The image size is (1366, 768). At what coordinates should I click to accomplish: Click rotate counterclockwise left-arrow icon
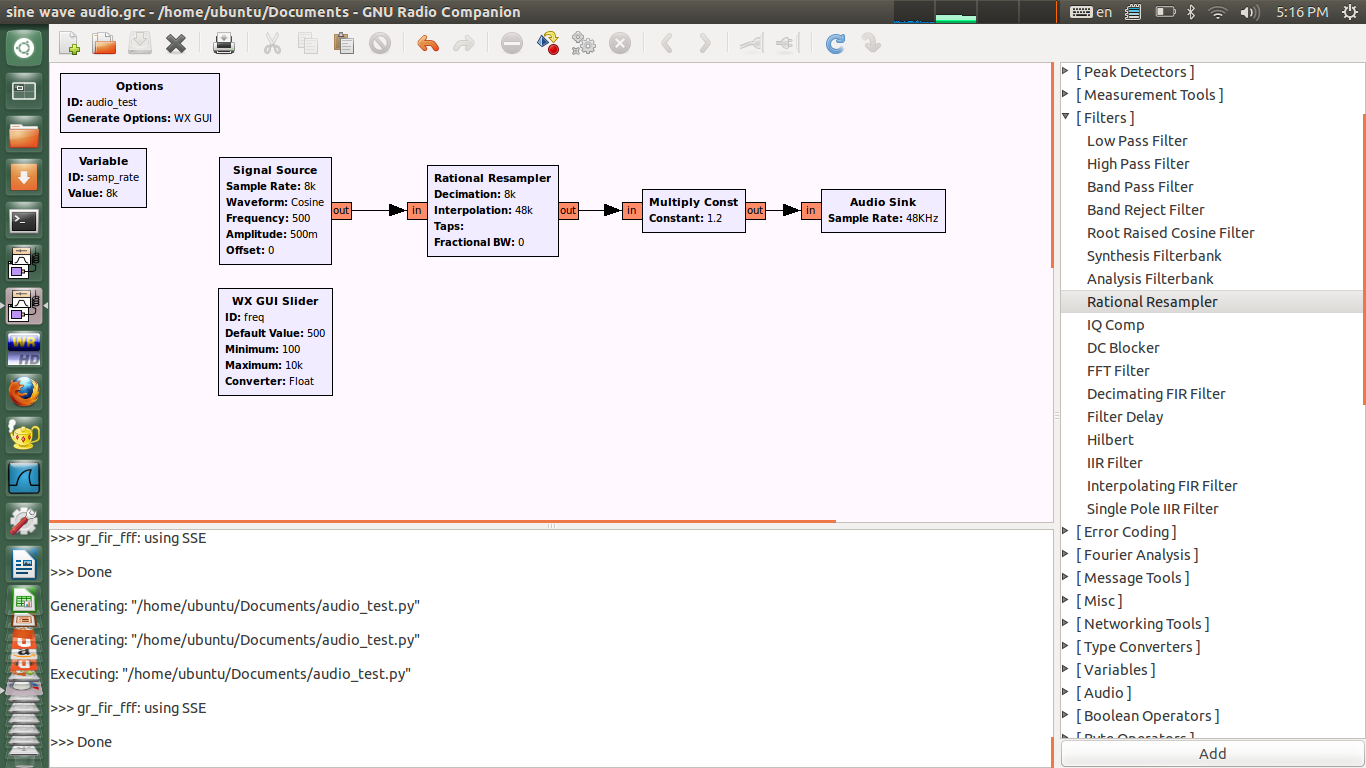pos(668,44)
